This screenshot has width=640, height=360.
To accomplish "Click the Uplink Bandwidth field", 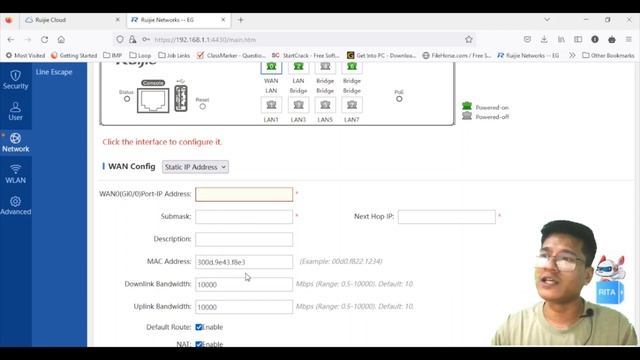I will [x=244, y=307].
